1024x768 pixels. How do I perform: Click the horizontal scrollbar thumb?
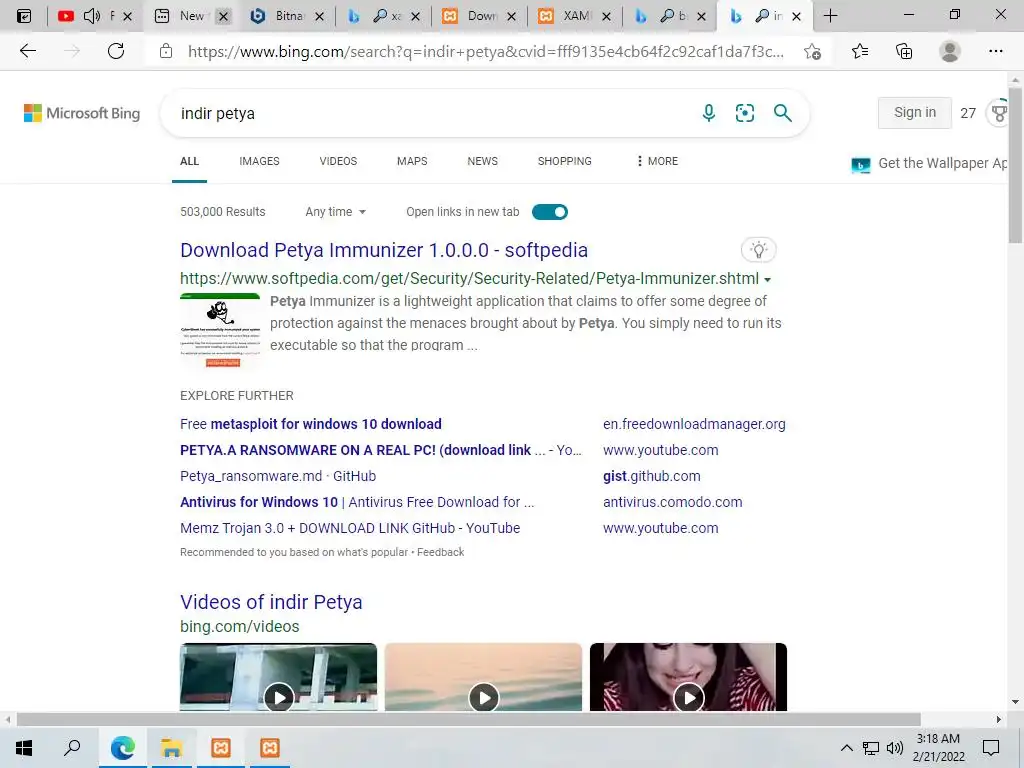(x=468, y=720)
